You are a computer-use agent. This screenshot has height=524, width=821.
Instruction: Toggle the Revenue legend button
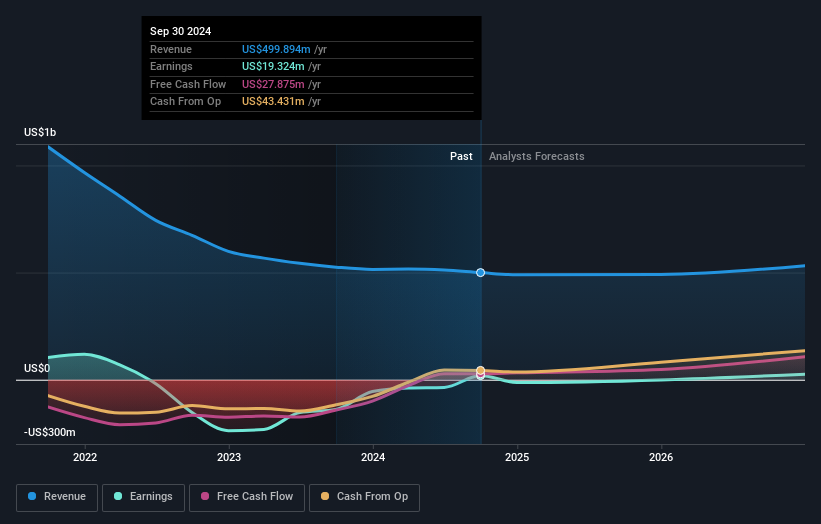(x=57, y=497)
